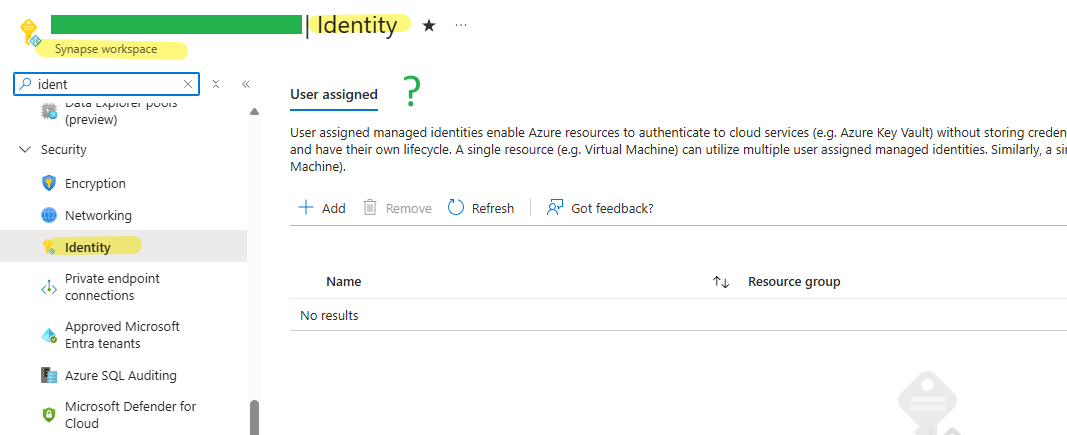Open the Networking menu item
The height and width of the screenshot is (435, 1067).
[x=99, y=215]
